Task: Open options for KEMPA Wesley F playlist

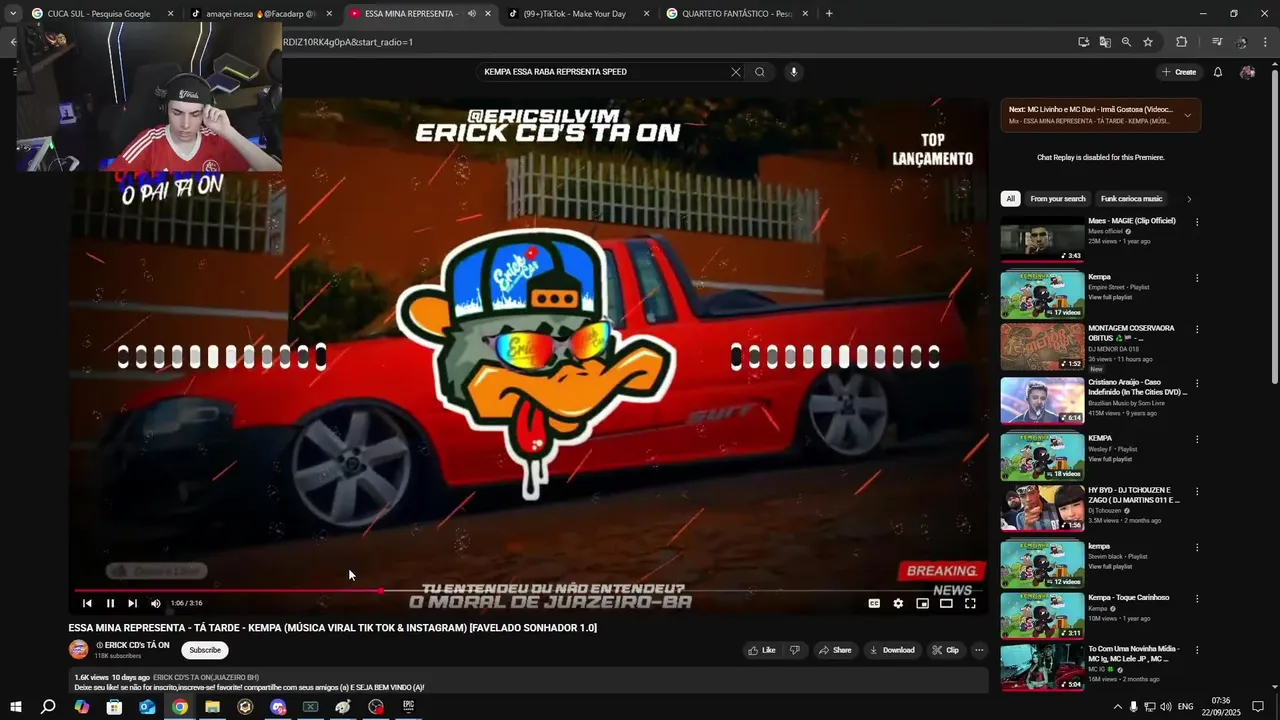Action: tap(1197, 439)
